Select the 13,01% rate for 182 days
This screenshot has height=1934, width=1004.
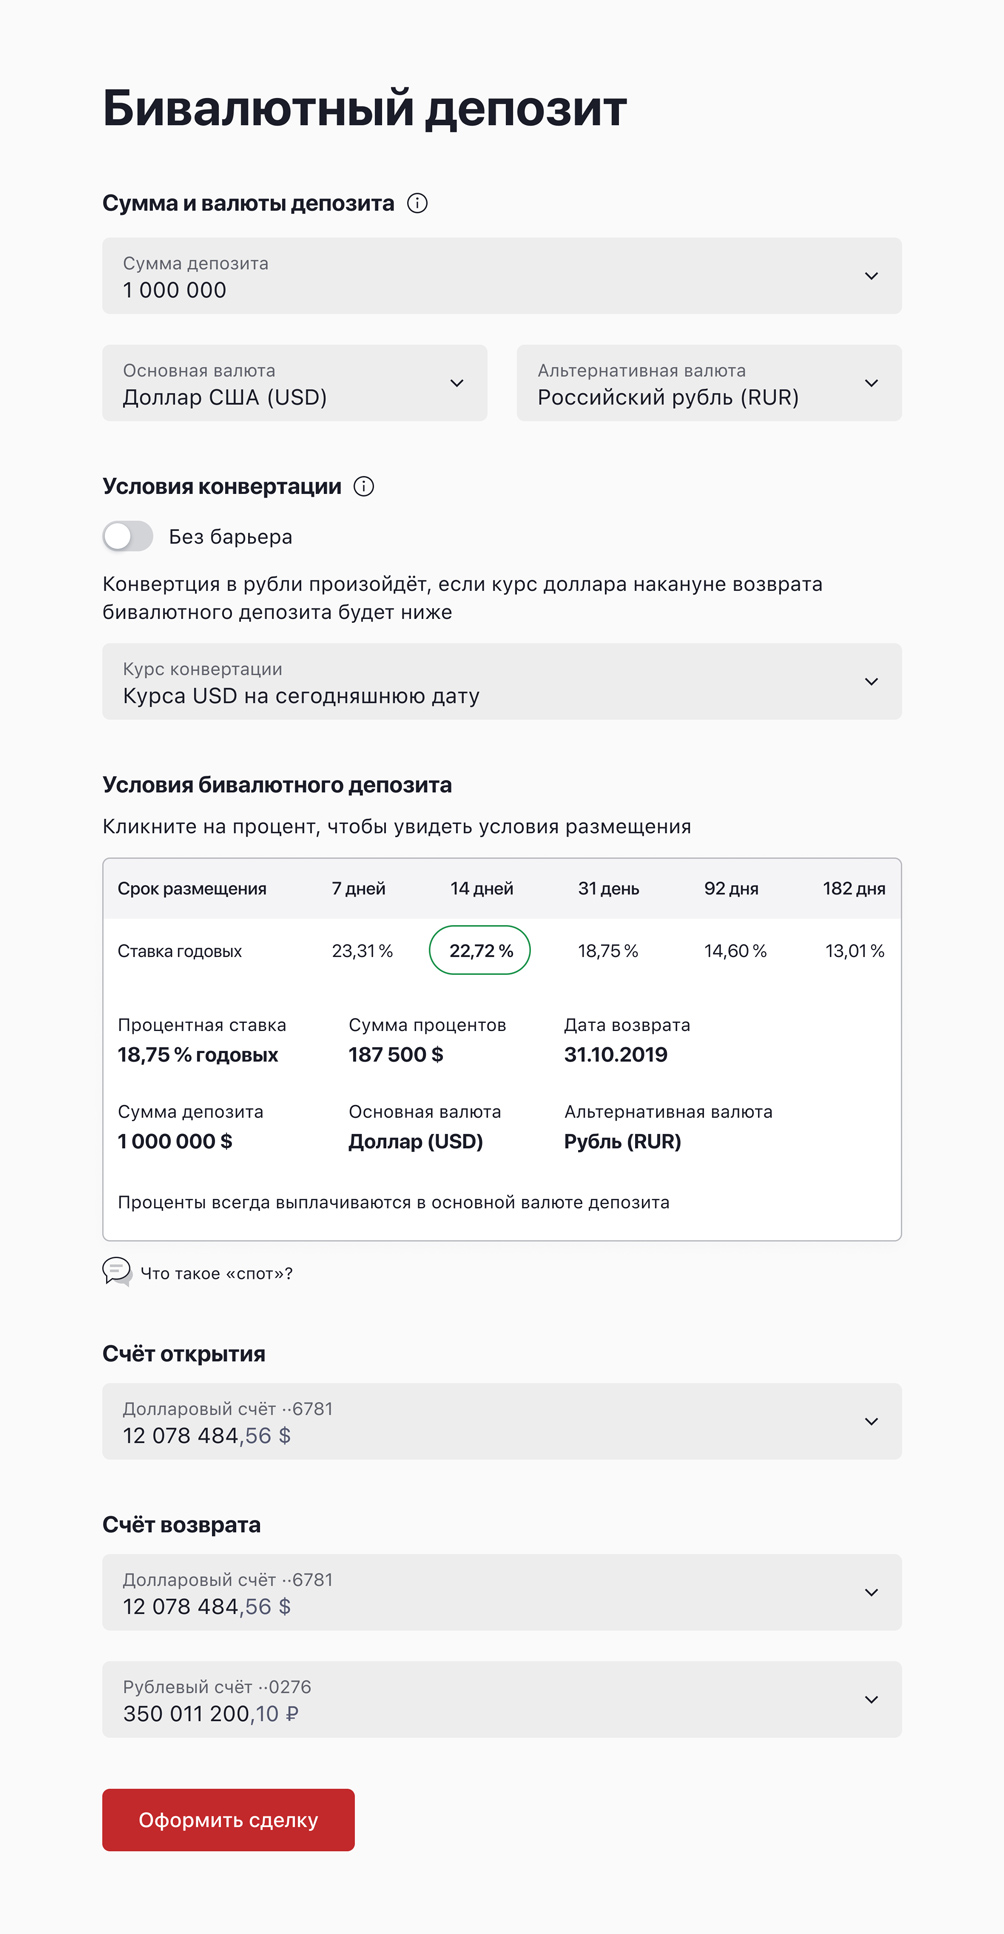click(854, 950)
